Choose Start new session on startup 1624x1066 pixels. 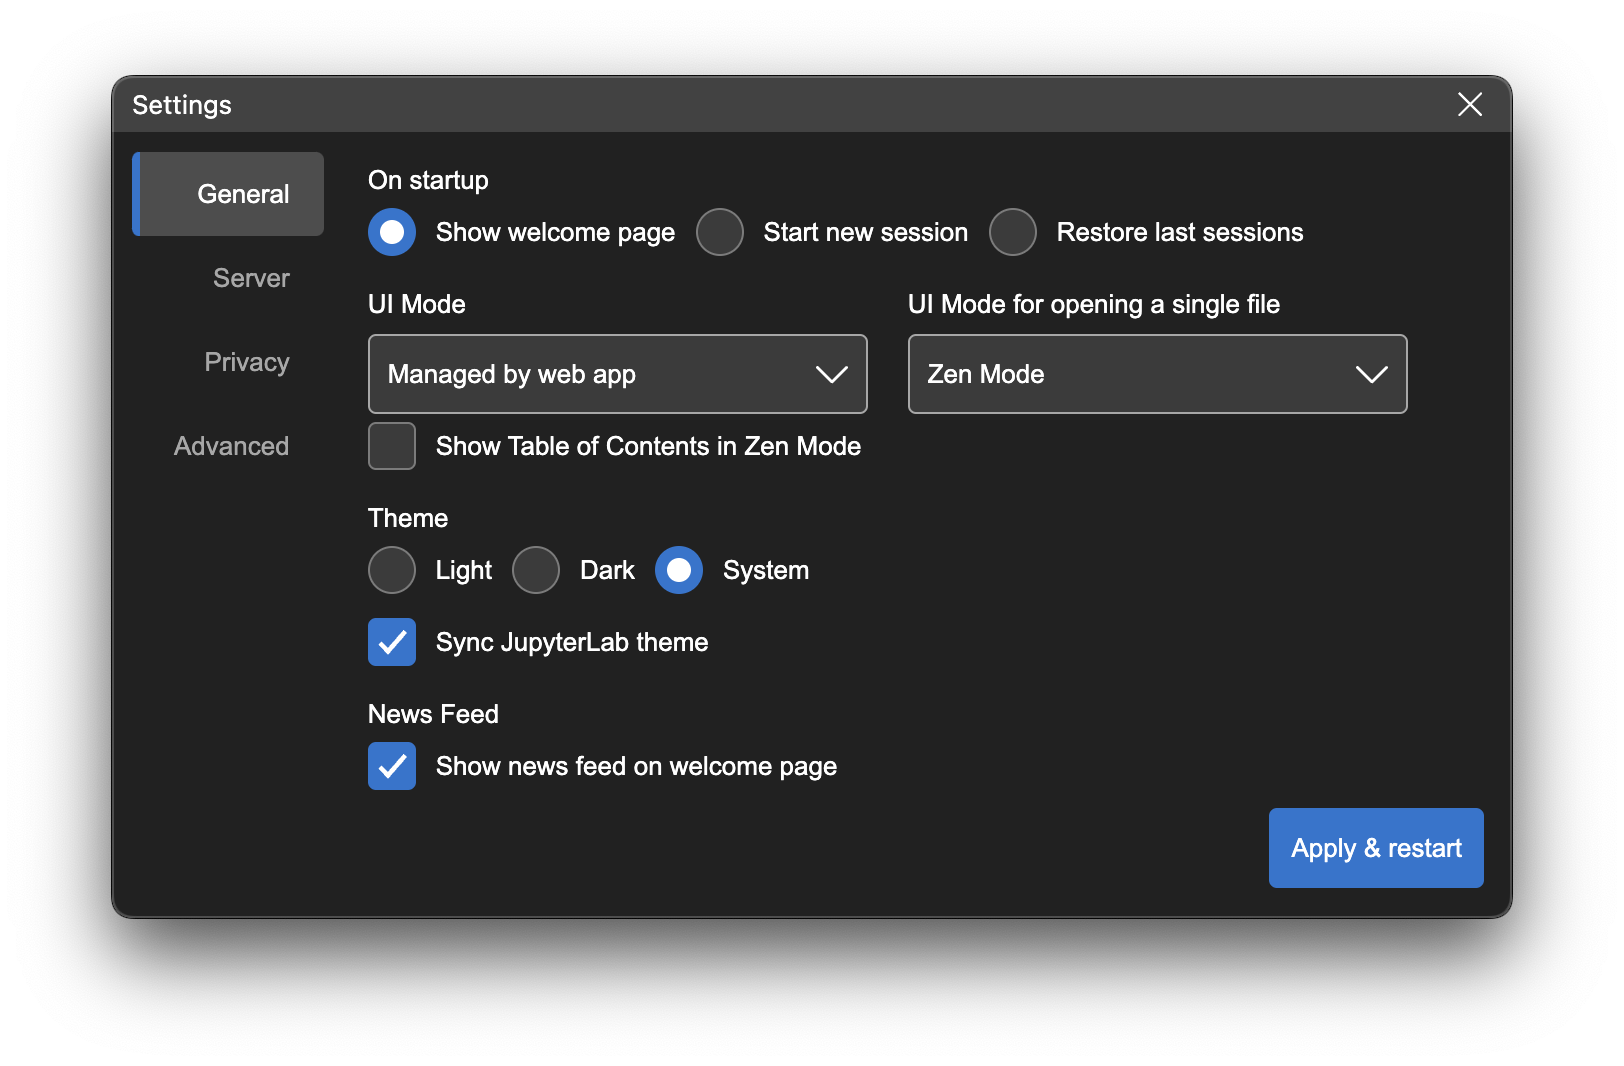(x=720, y=232)
